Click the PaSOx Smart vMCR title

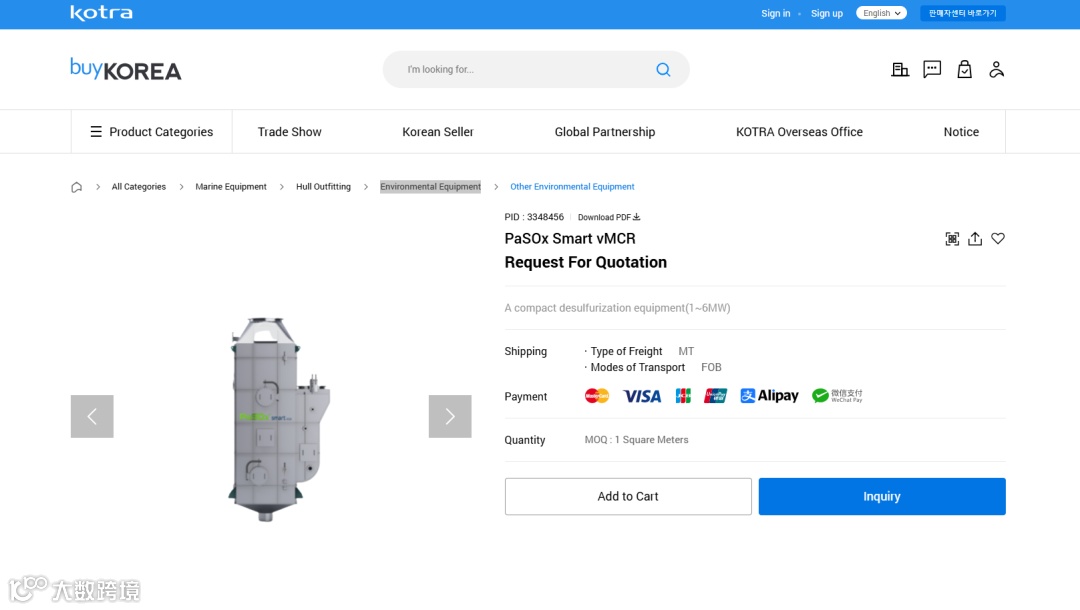click(570, 238)
